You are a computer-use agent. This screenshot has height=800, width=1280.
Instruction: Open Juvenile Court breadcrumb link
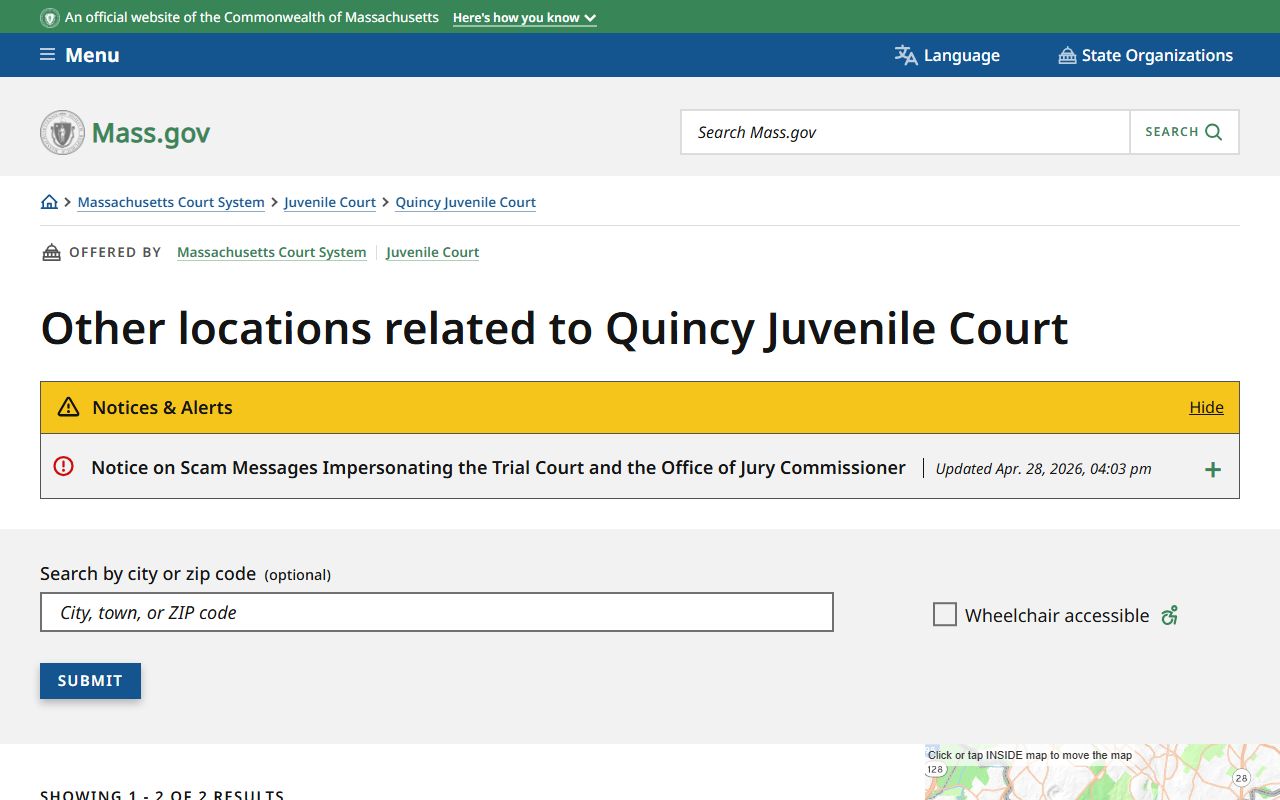click(330, 202)
